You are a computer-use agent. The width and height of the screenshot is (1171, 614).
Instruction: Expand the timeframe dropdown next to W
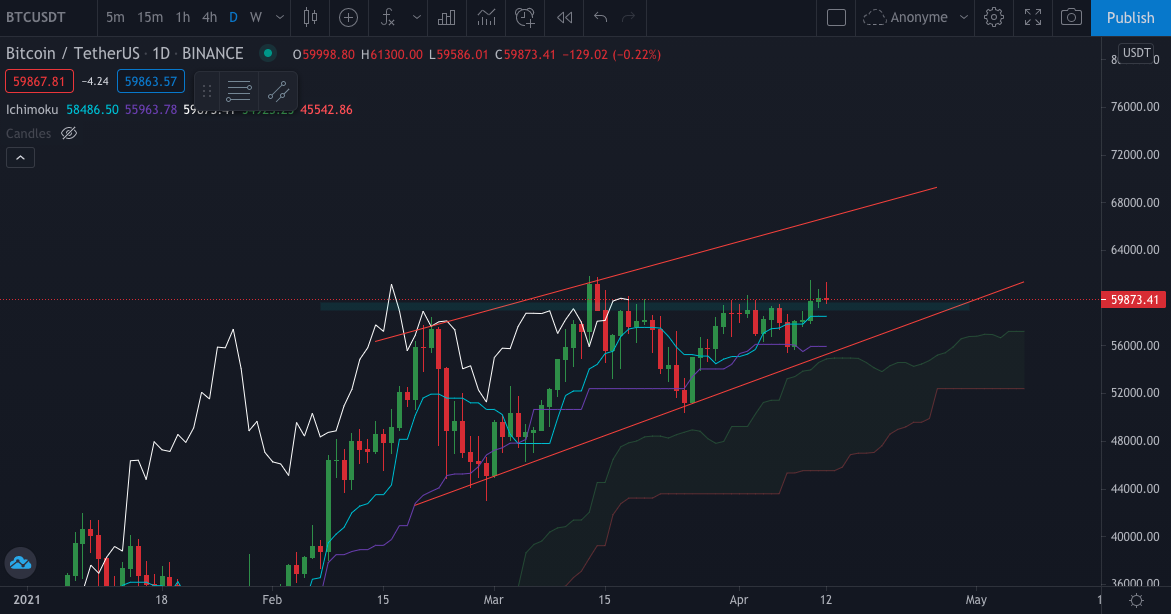[x=279, y=18]
